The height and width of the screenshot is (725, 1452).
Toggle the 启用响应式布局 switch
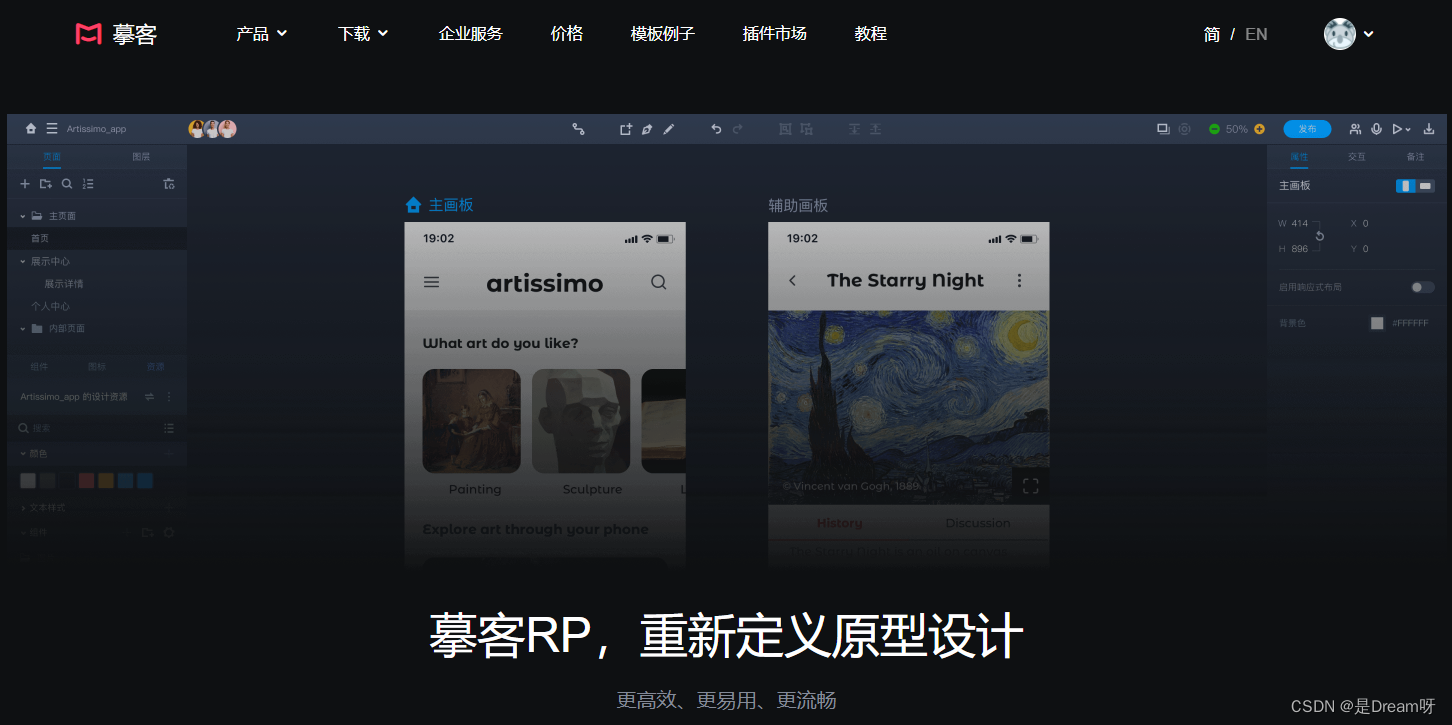pyautogui.click(x=1422, y=287)
